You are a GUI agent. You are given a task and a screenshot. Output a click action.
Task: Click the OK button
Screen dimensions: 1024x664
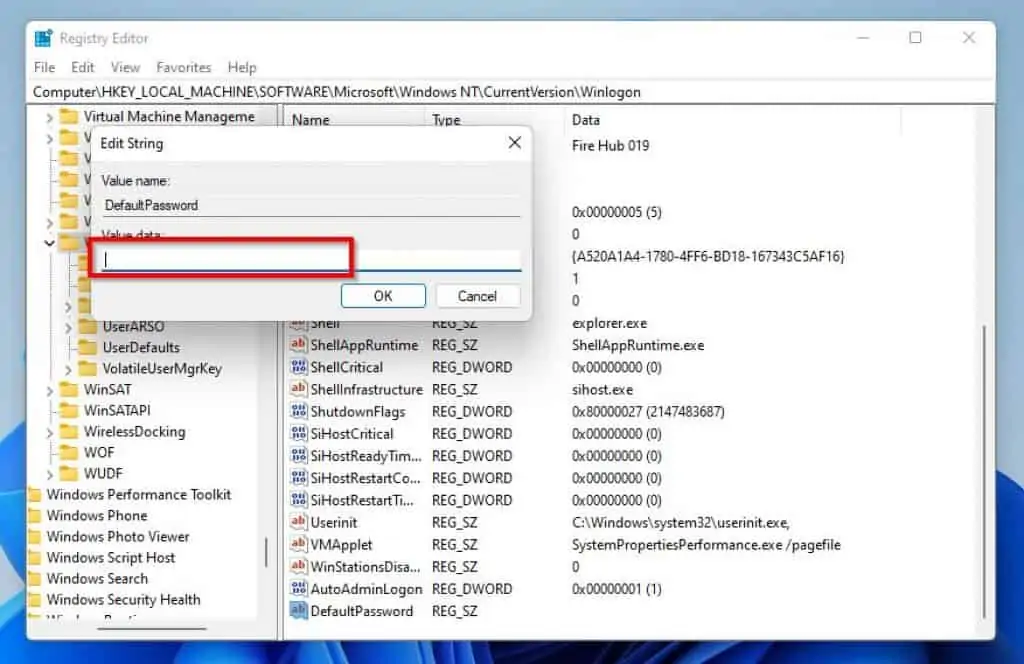coord(383,295)
